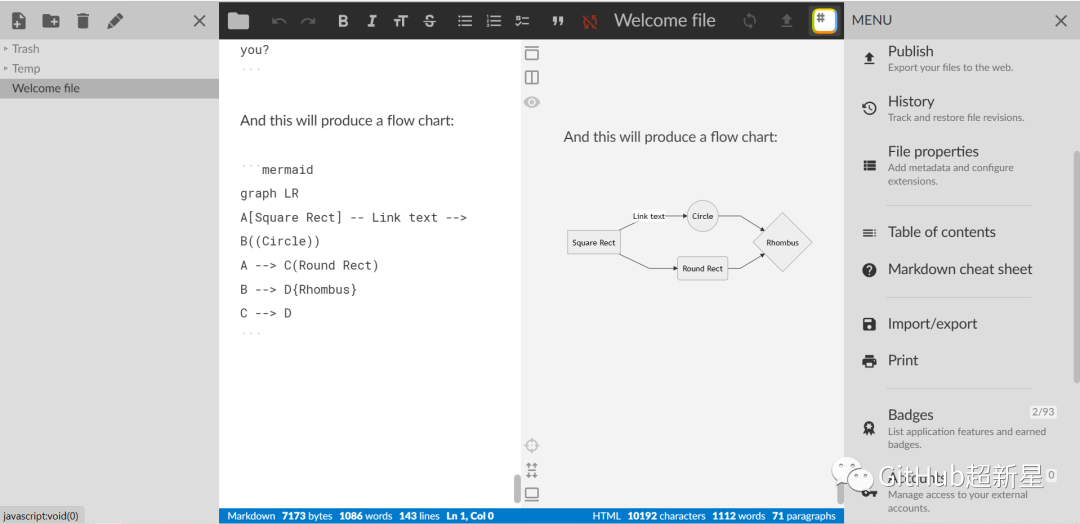Click the Square Rect flowchart node
This screenshot has height=524, width=1080.
(x=593, y=242)
